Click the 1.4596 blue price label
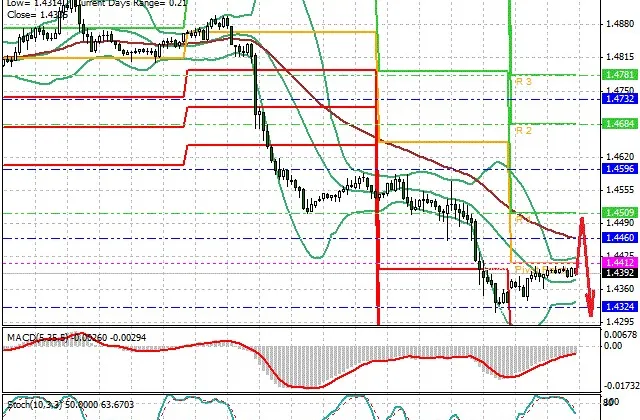Image resolution: width=640 pixels, height=420 pixels. pyautogui.click(x=620, y=169)
